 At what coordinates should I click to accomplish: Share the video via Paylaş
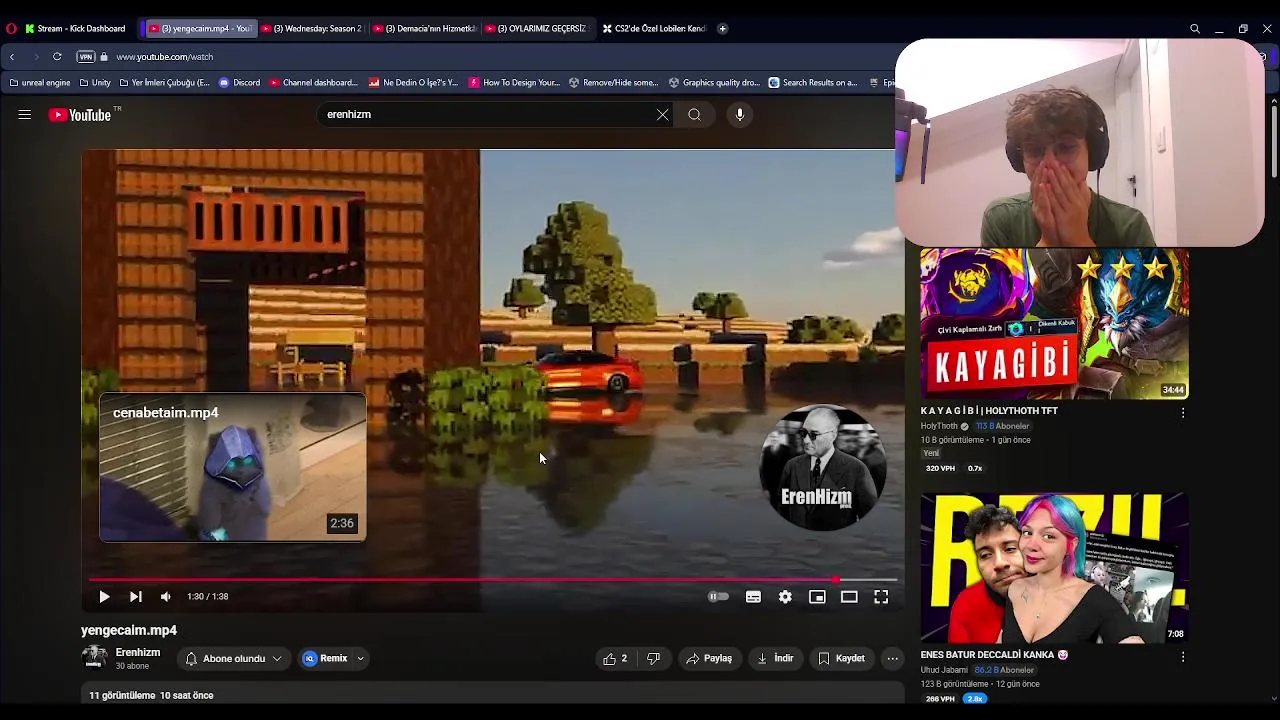[709, 659]
